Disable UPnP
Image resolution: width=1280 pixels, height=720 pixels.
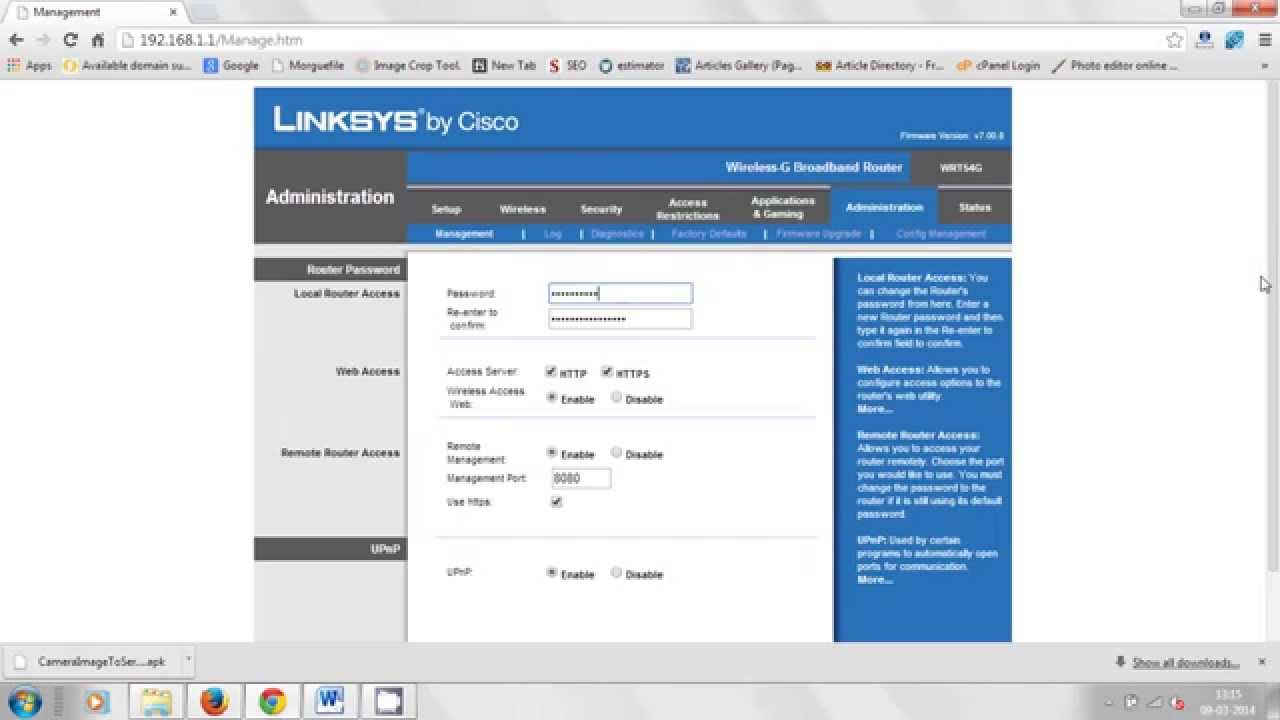[616, 573]
